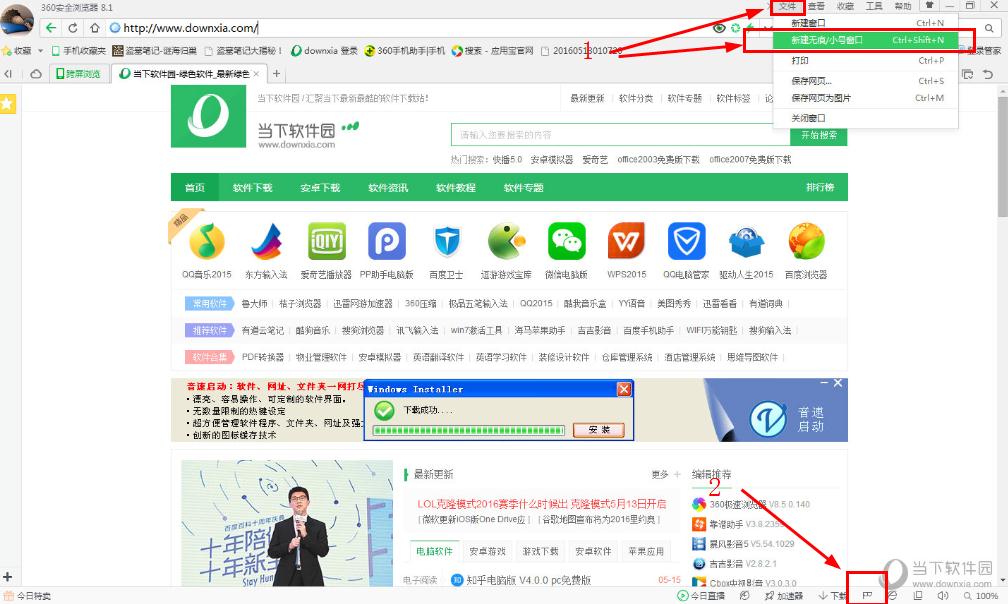The image size is (1008, 604).
Task: Click the 驱动人生2015 icon
Action: (x=746, y=240)
